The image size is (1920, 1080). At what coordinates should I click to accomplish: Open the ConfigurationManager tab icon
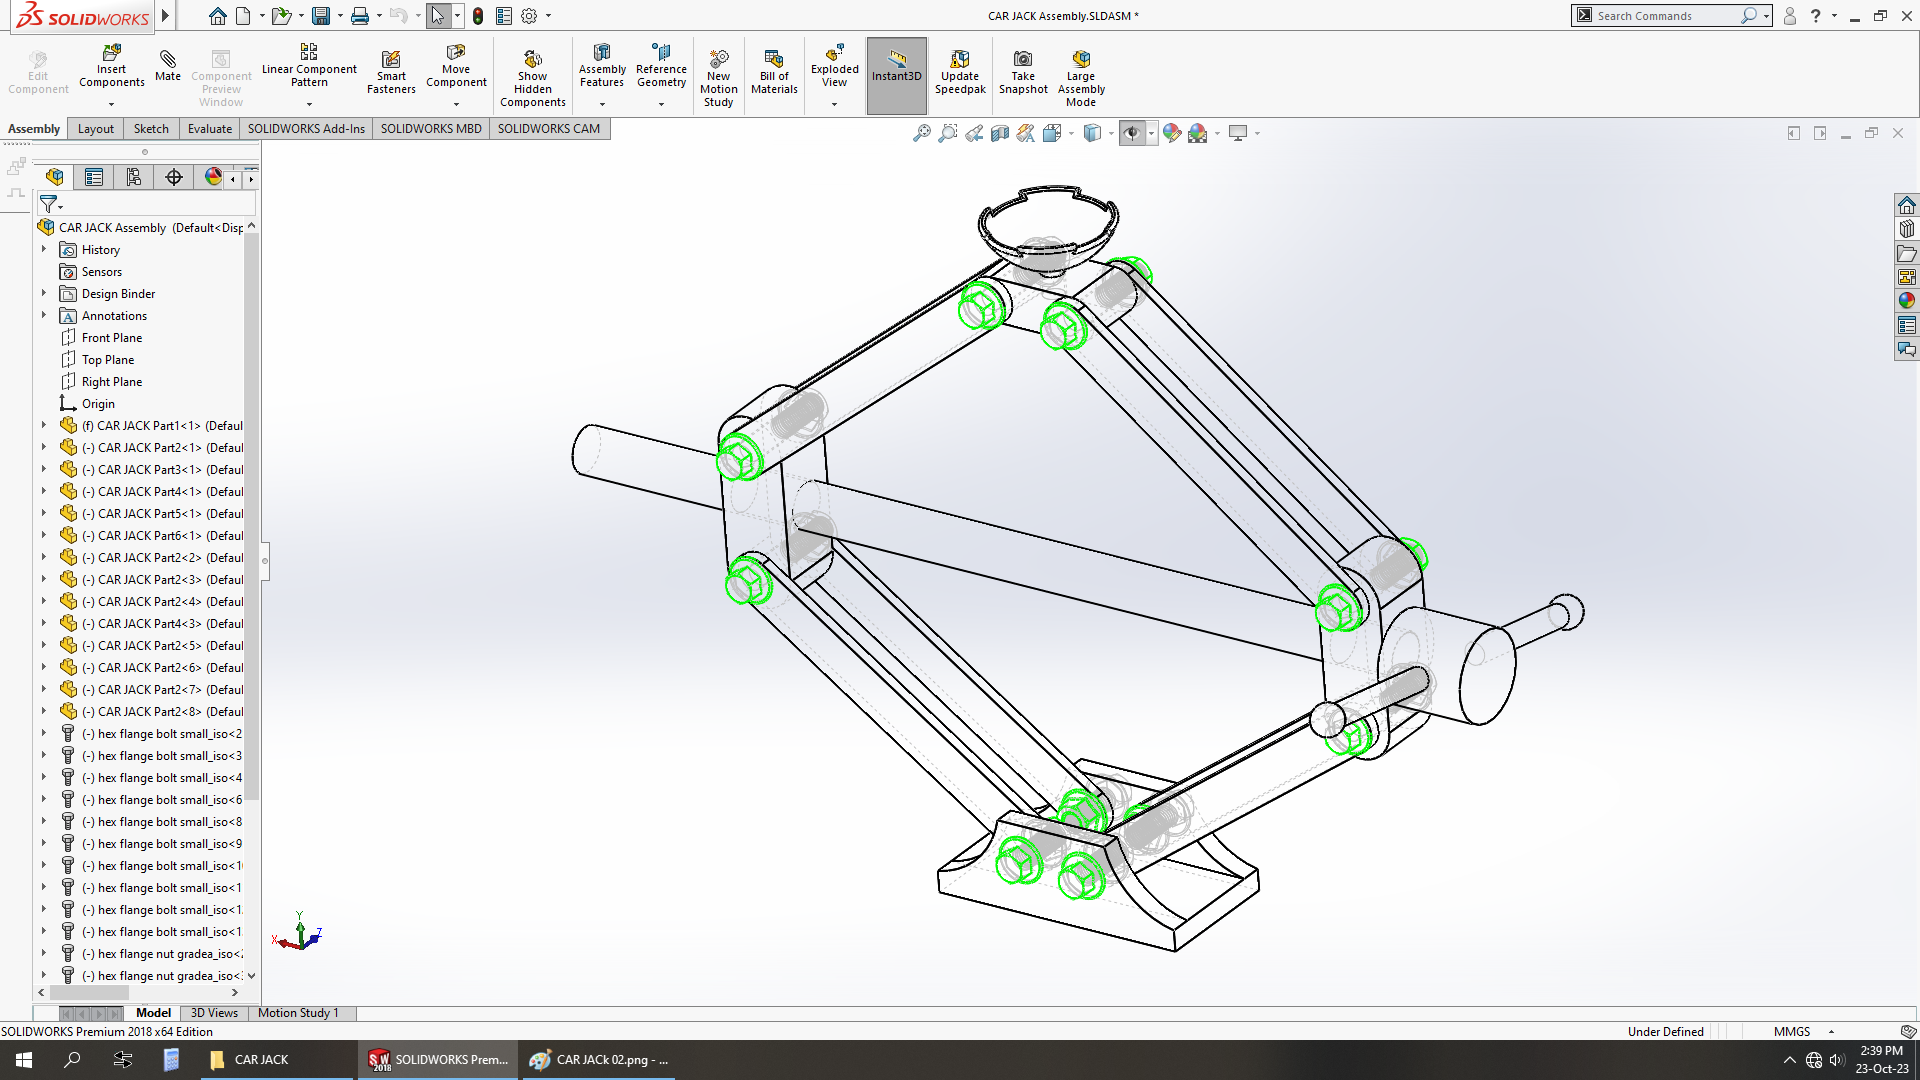[x=133, y=177]
